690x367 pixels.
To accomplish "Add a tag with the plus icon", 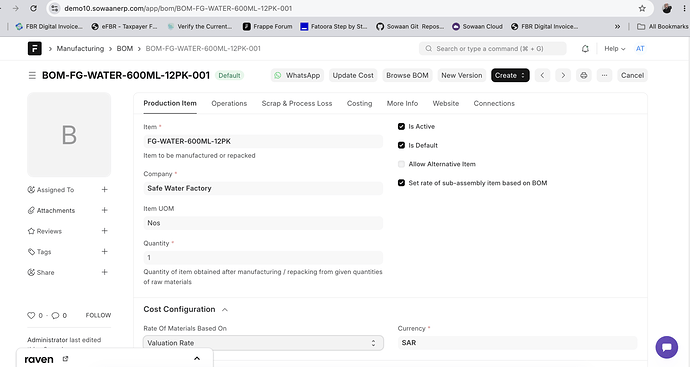I will 104,252.
